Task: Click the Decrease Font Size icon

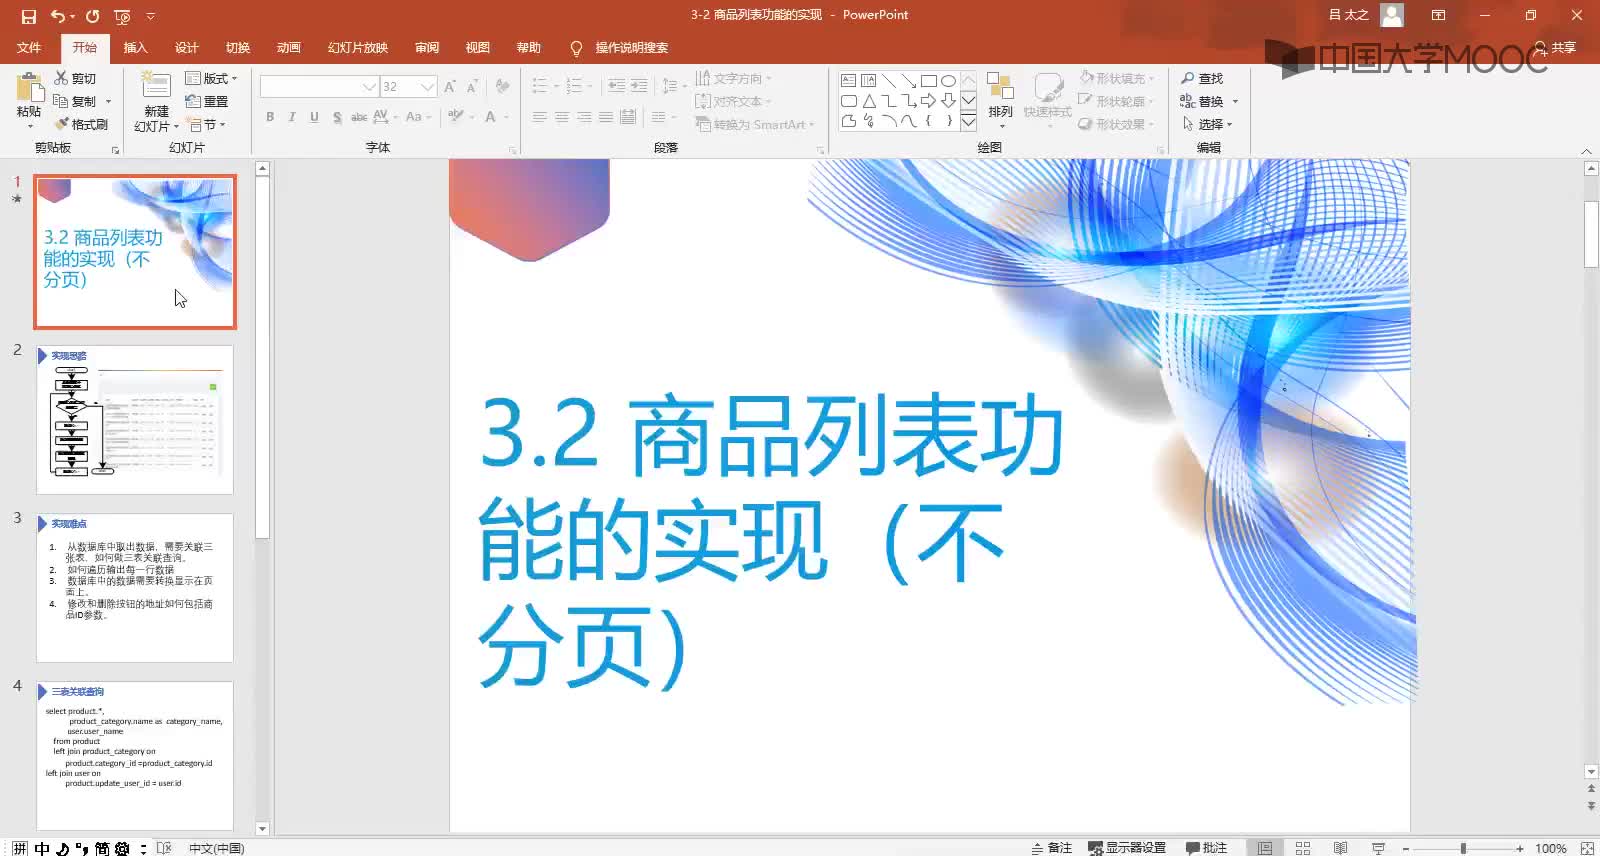Action: (x=472, y=87)
